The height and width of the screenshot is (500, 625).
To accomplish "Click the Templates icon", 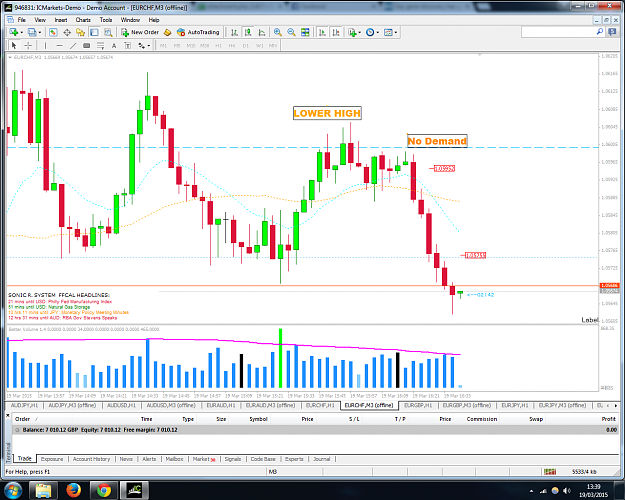I will pos(388,32).
